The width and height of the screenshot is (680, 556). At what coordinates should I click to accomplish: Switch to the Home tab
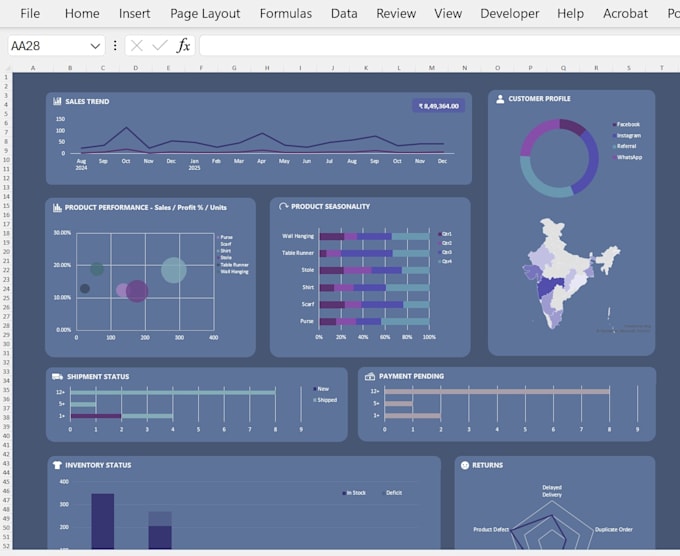(82, 13)
